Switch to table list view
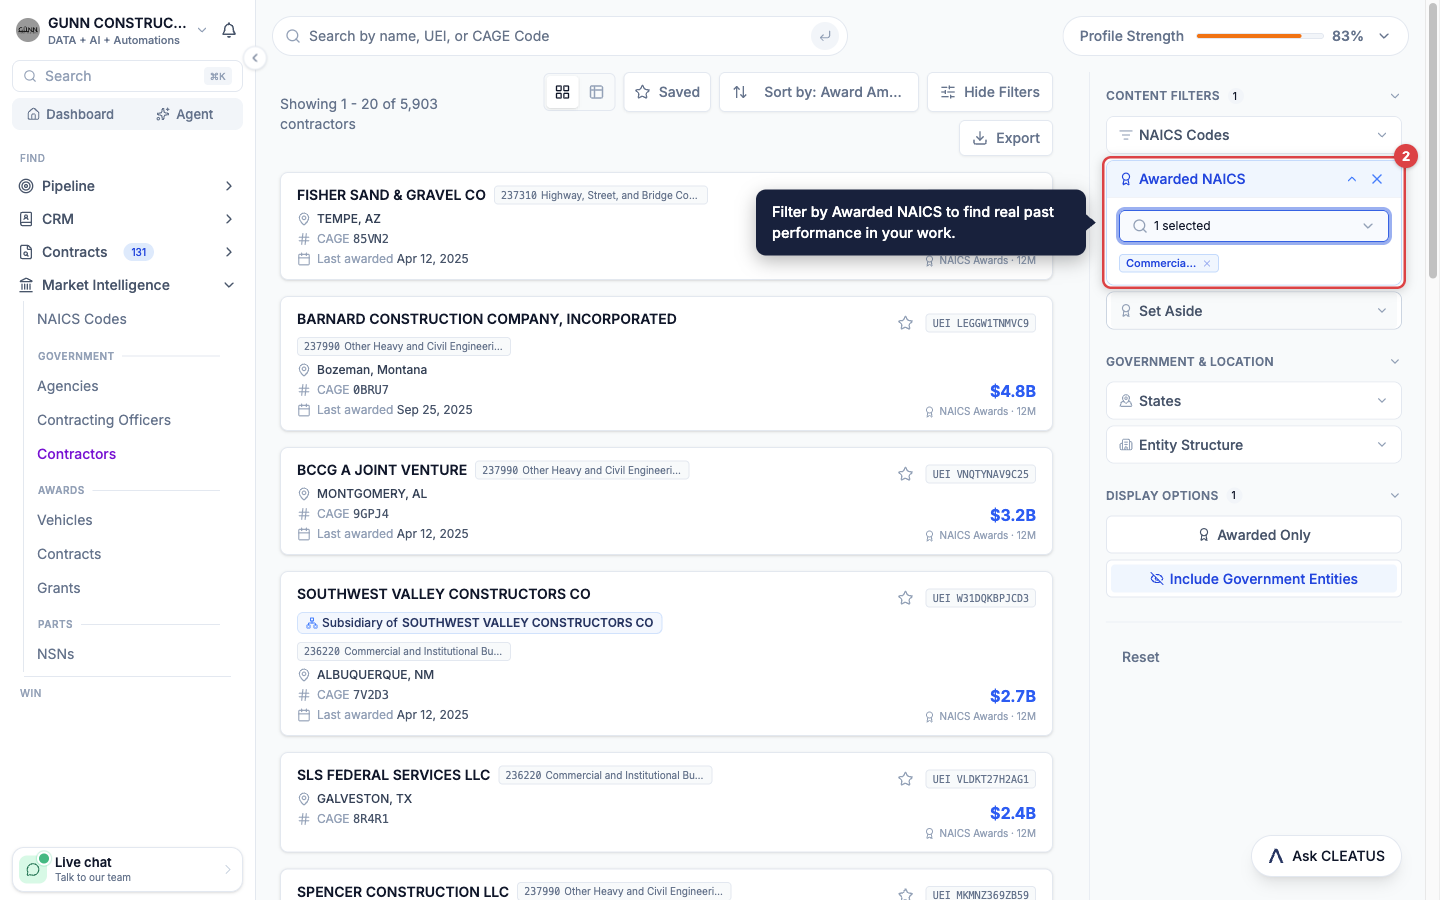Image resolution: width=1440 pixels, height=900 pixels. pyautogui.click(x=597, y=92)
